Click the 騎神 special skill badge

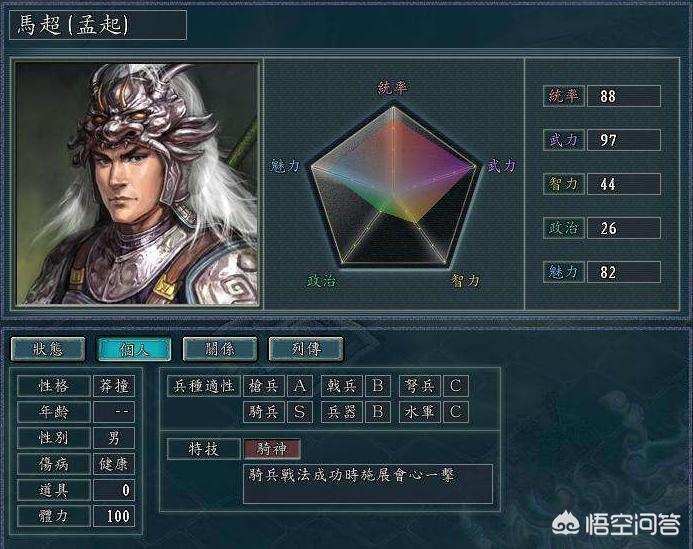click(x=272, y=449)
